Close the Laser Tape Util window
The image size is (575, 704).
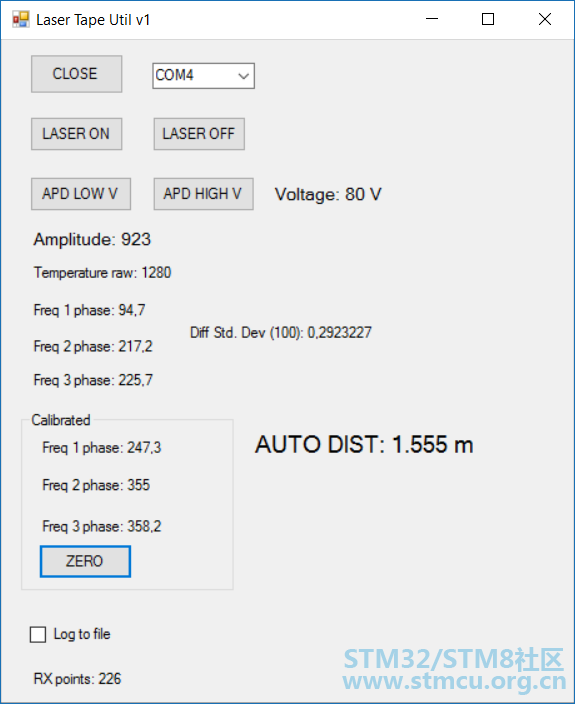[x=545, y=19]
